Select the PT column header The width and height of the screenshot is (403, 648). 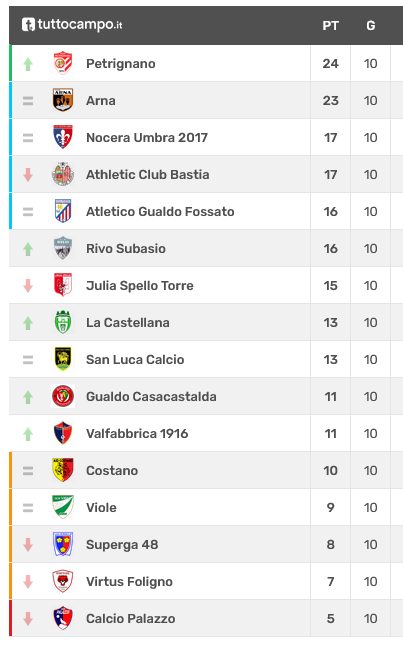[330, 26]
